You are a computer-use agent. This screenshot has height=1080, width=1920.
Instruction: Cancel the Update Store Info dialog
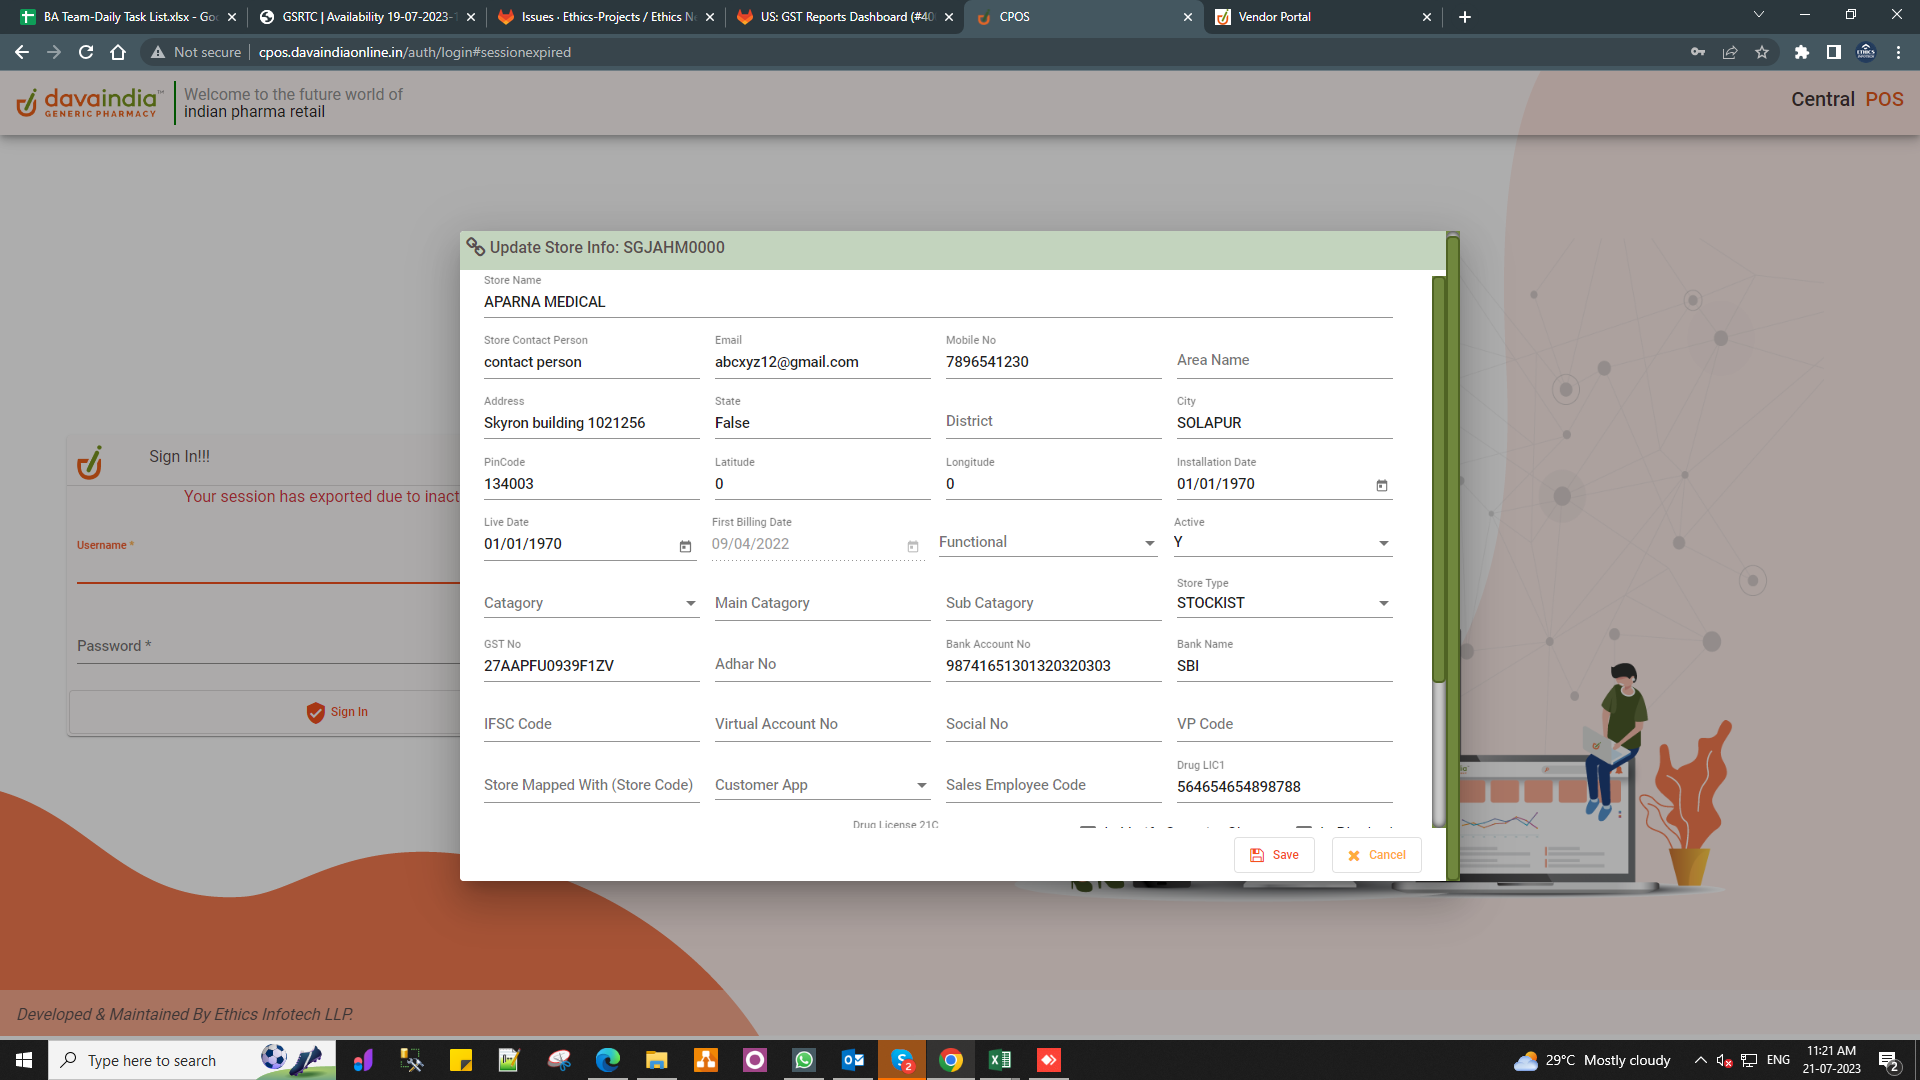pyautogui.click(x=1376, y=855)
